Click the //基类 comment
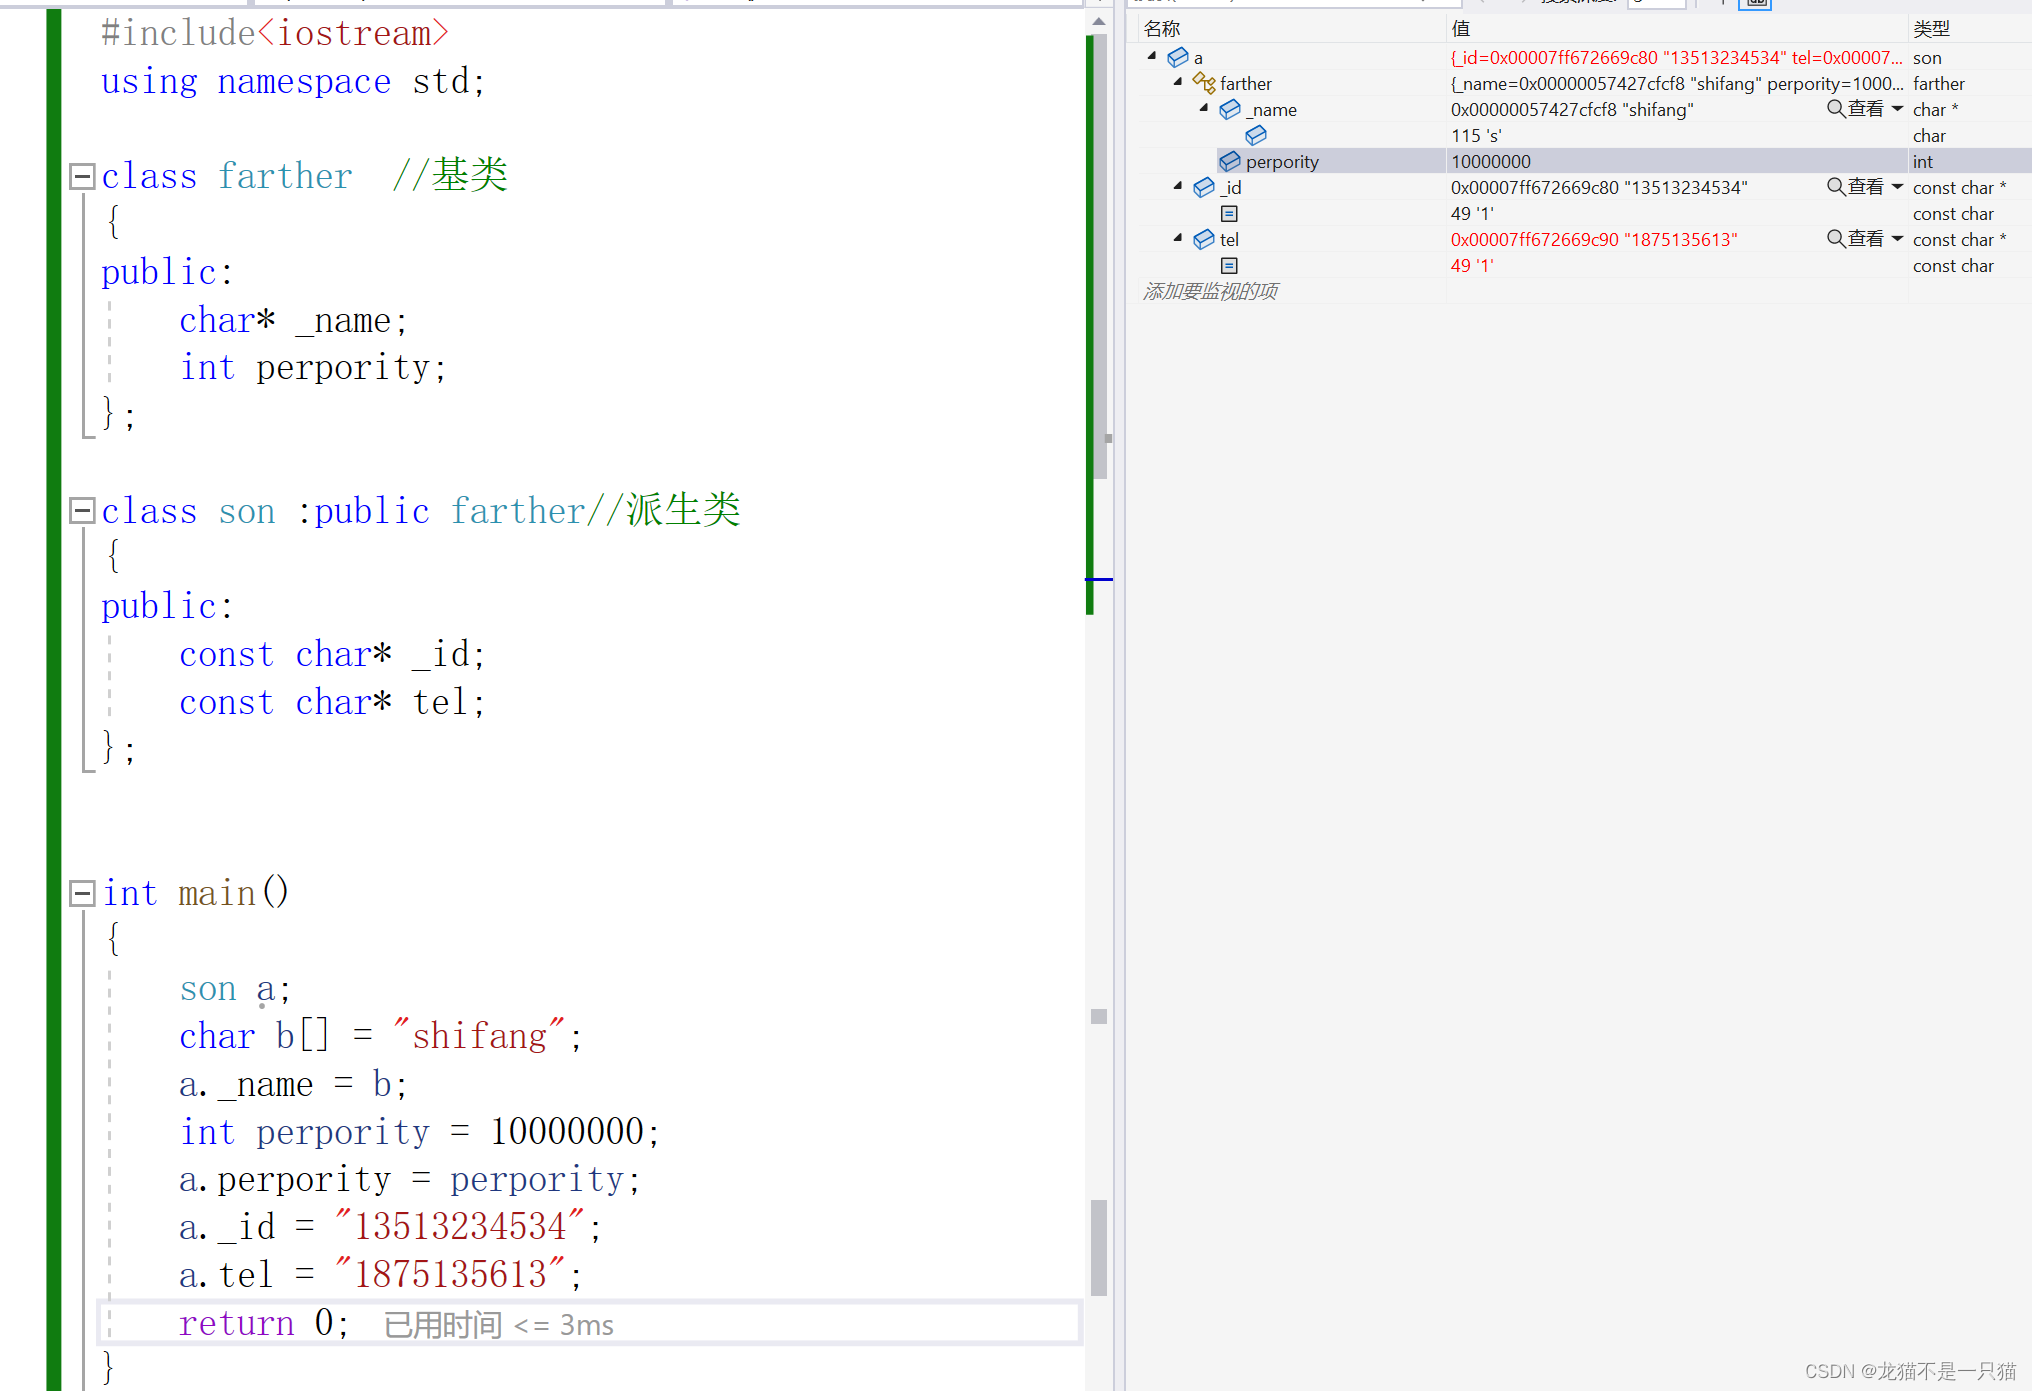 [x=450, y=175]
